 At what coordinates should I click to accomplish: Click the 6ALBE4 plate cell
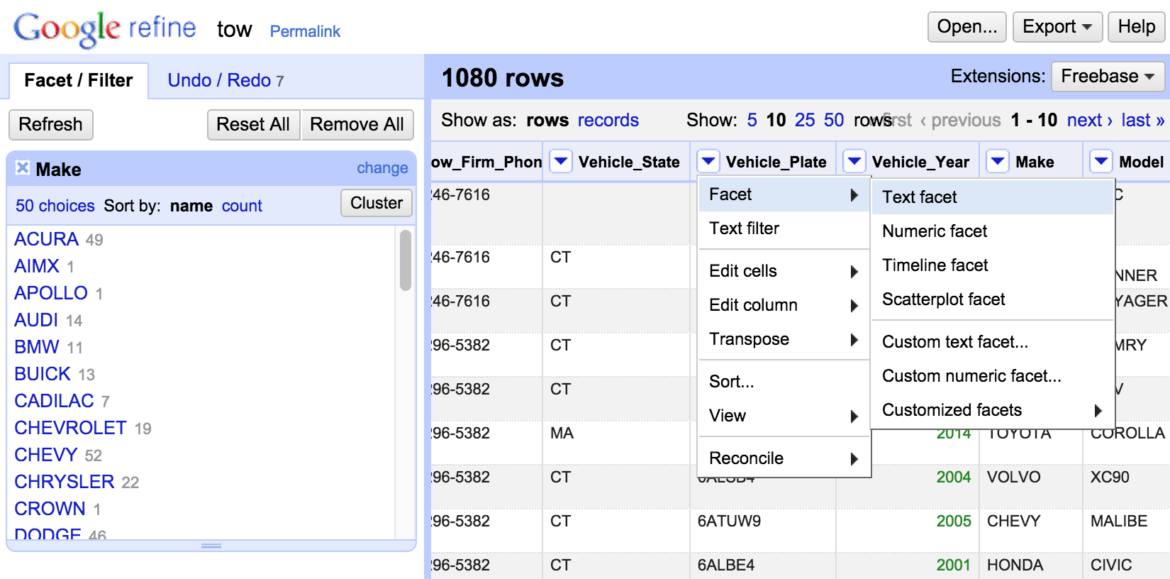(x=728, y=564)
